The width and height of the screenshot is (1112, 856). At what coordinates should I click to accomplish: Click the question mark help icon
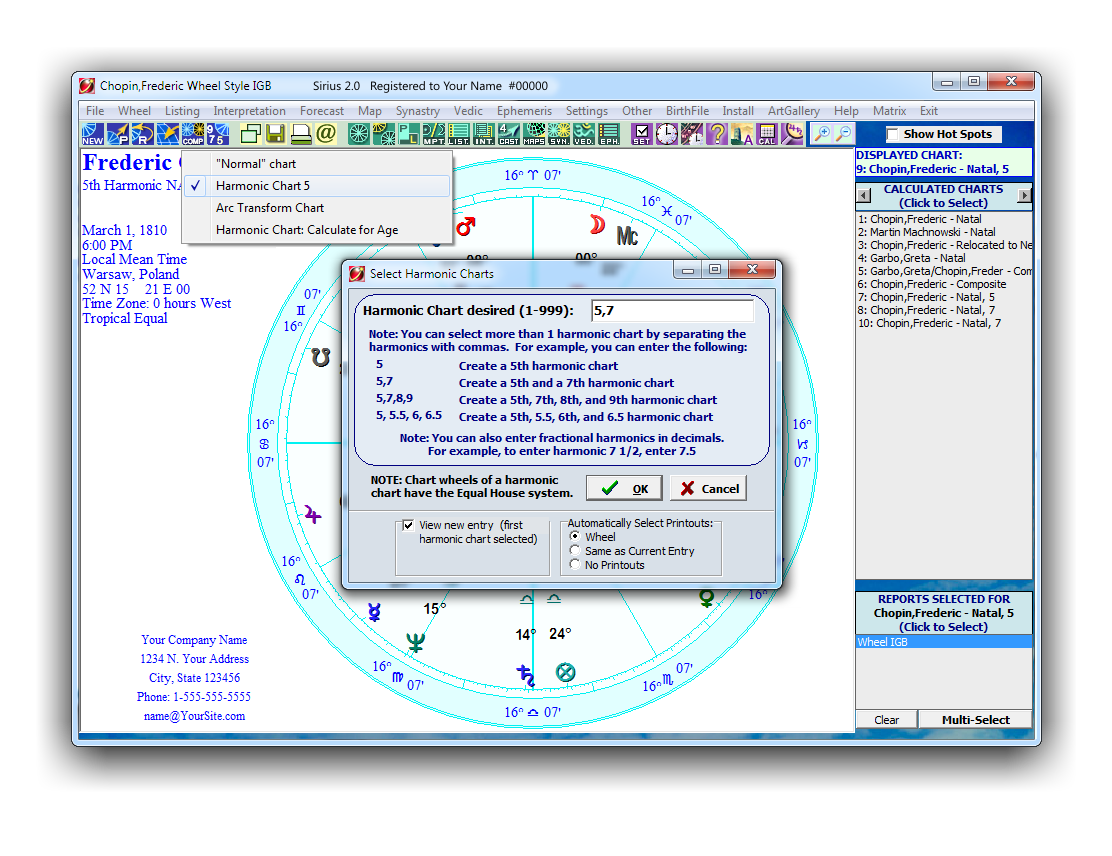tap(717, 134)
